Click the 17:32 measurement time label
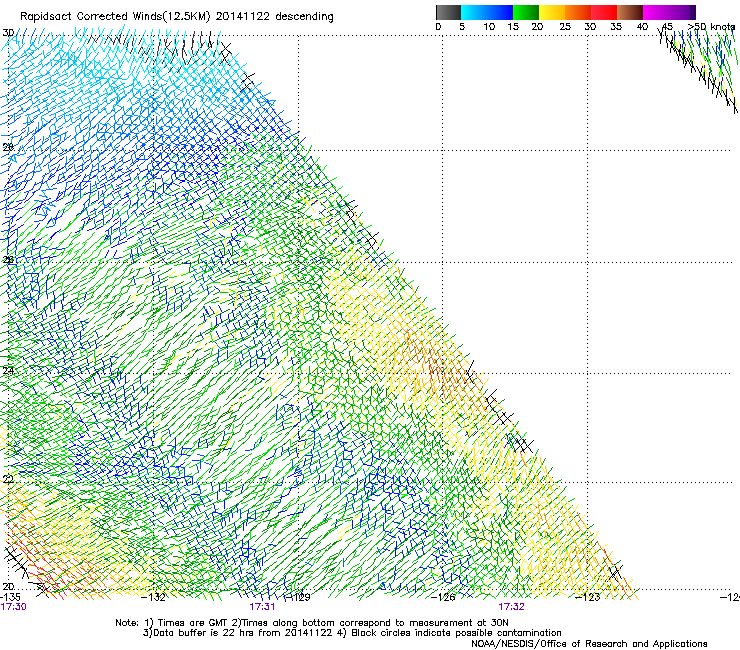The image size is (740, 650). point(512,607)
